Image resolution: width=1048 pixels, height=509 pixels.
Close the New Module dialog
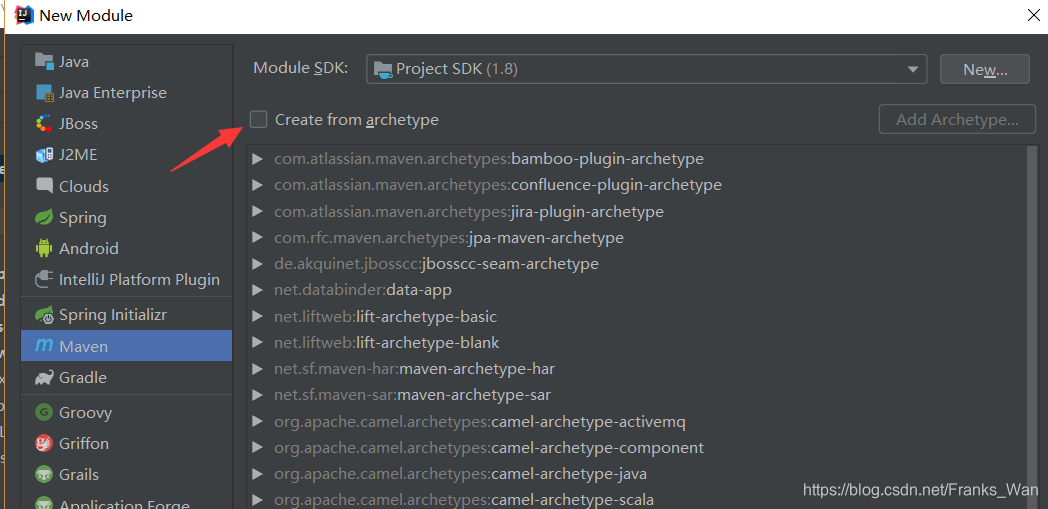tap(1033, 15)
